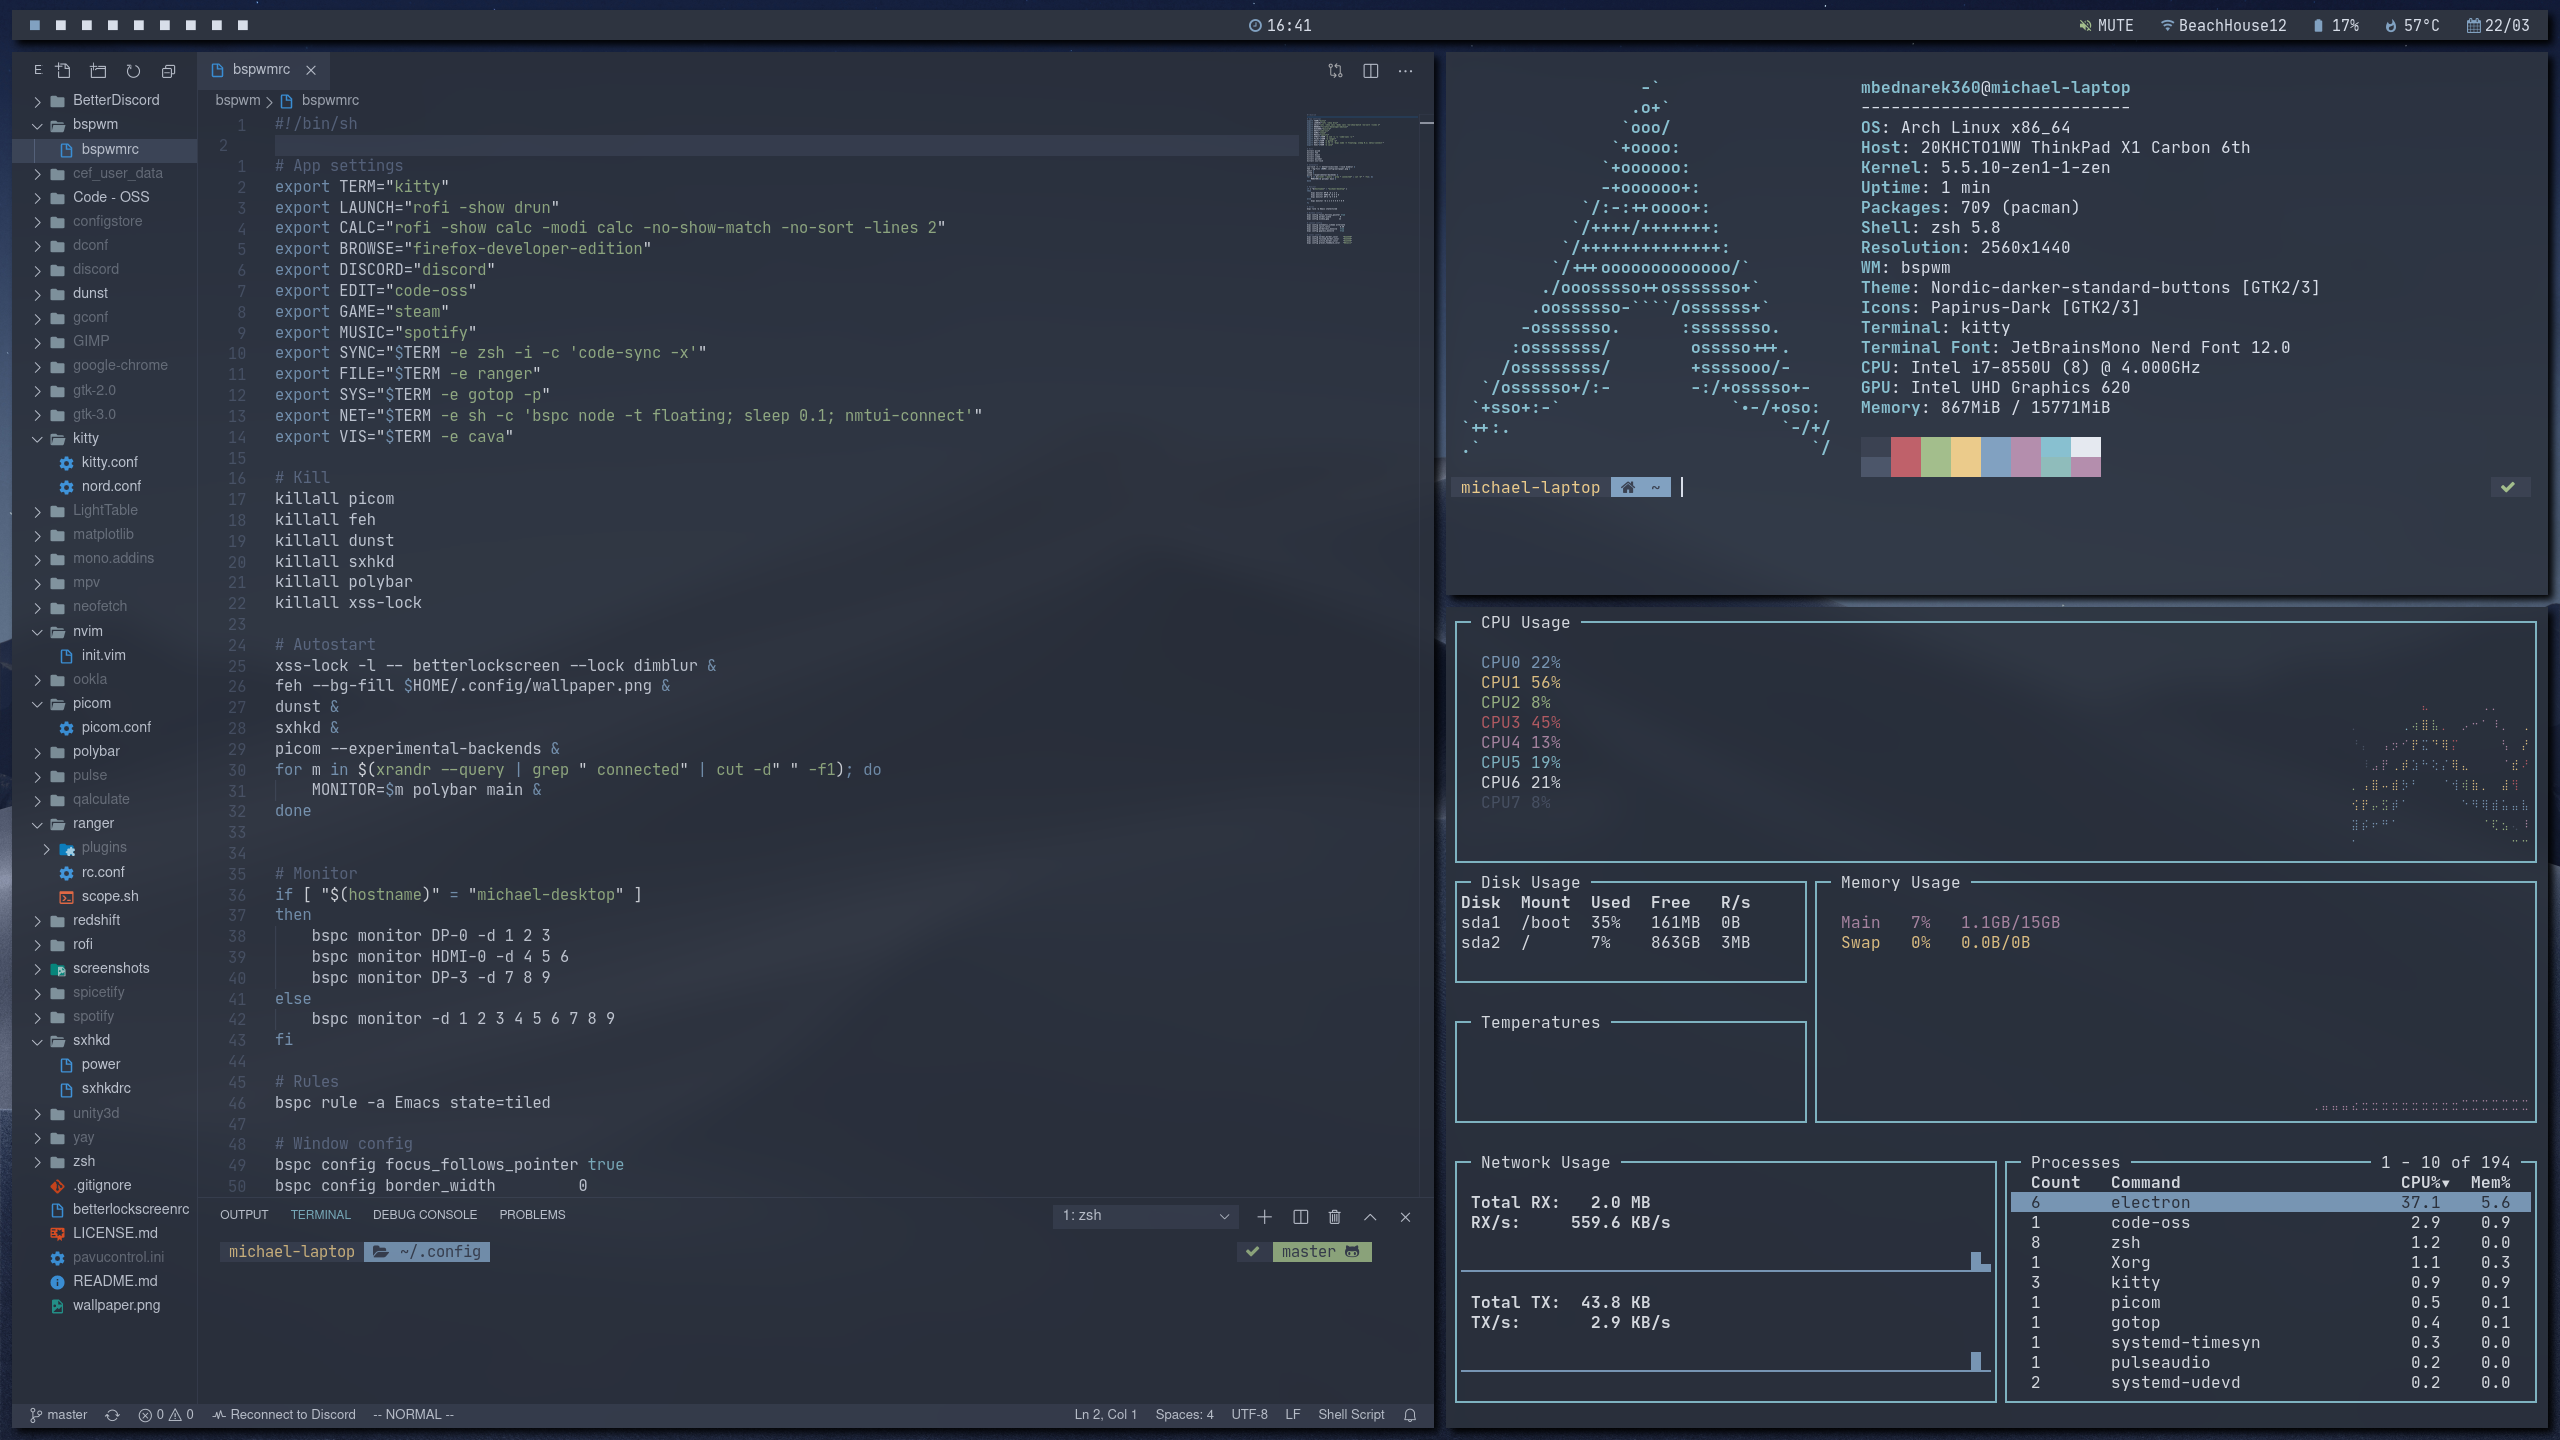Click the New File icon in explorer
Screen dimensions: 2560x1440
(64, 70)
